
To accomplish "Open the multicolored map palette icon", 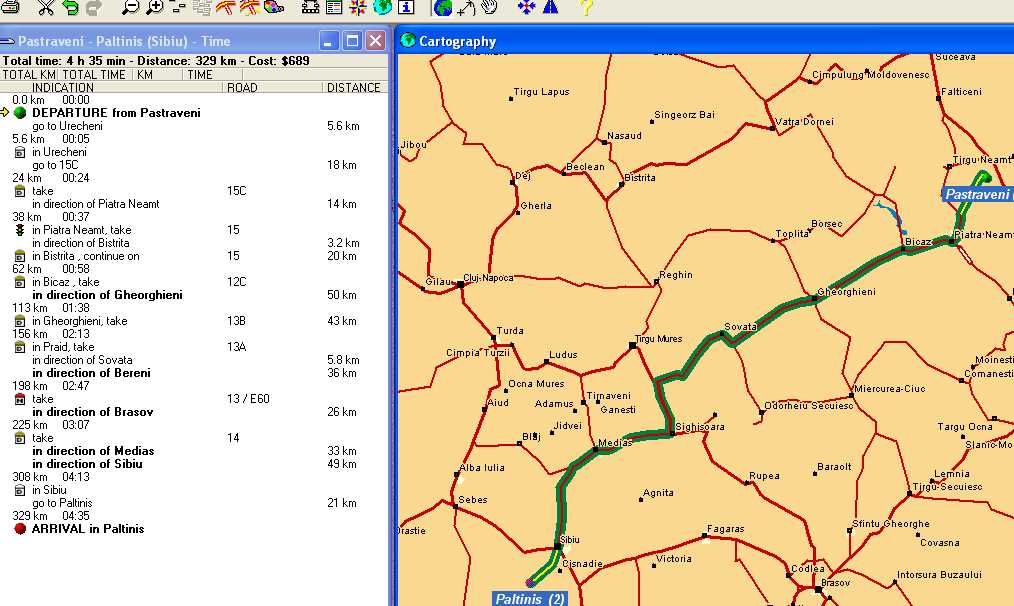I will 274,7.
